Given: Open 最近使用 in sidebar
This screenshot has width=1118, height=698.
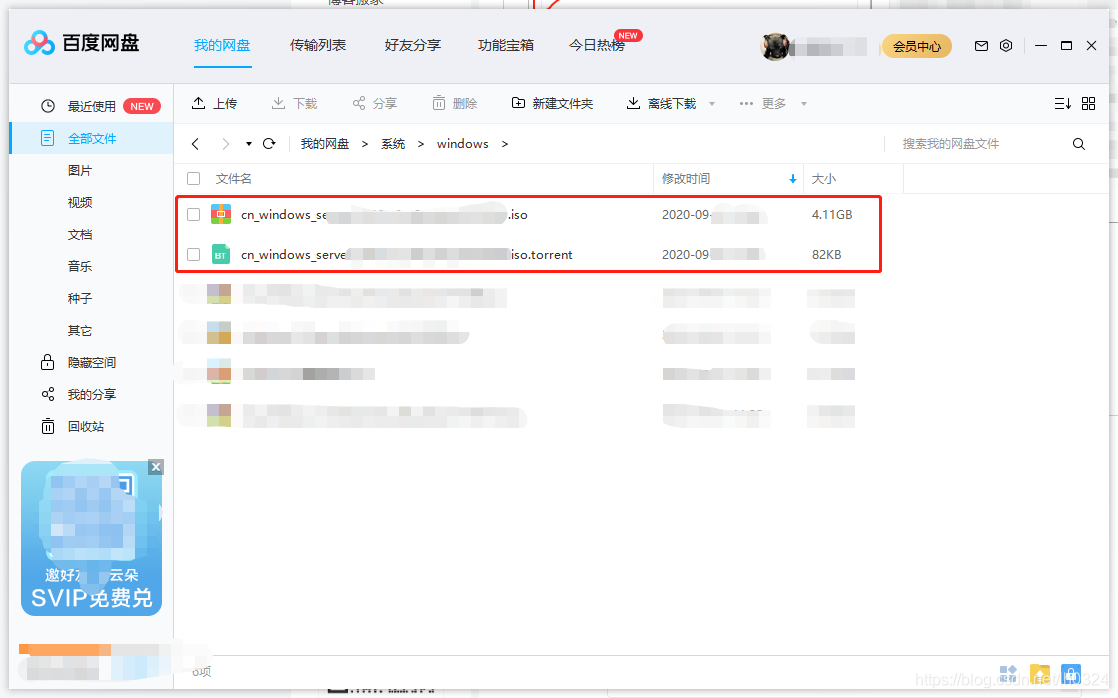Looking at the screenshot, I should (x=91, y=106).
